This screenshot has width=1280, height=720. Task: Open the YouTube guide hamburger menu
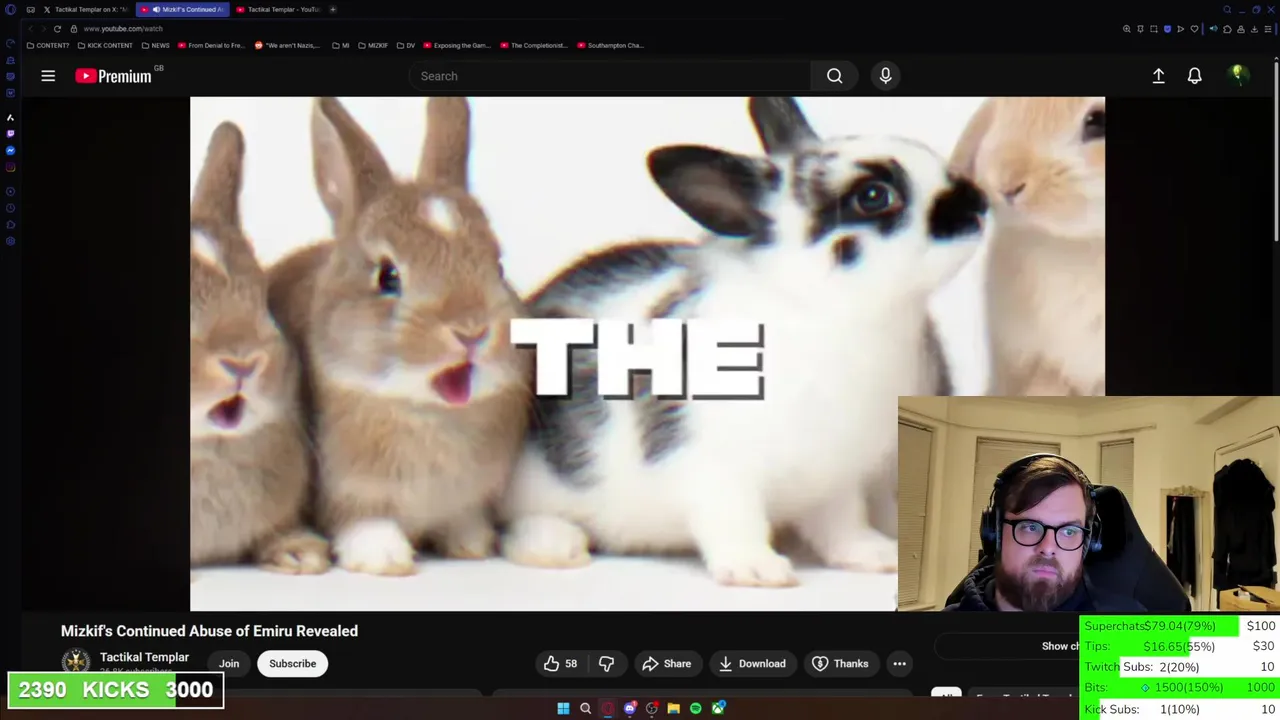[48, 76]
